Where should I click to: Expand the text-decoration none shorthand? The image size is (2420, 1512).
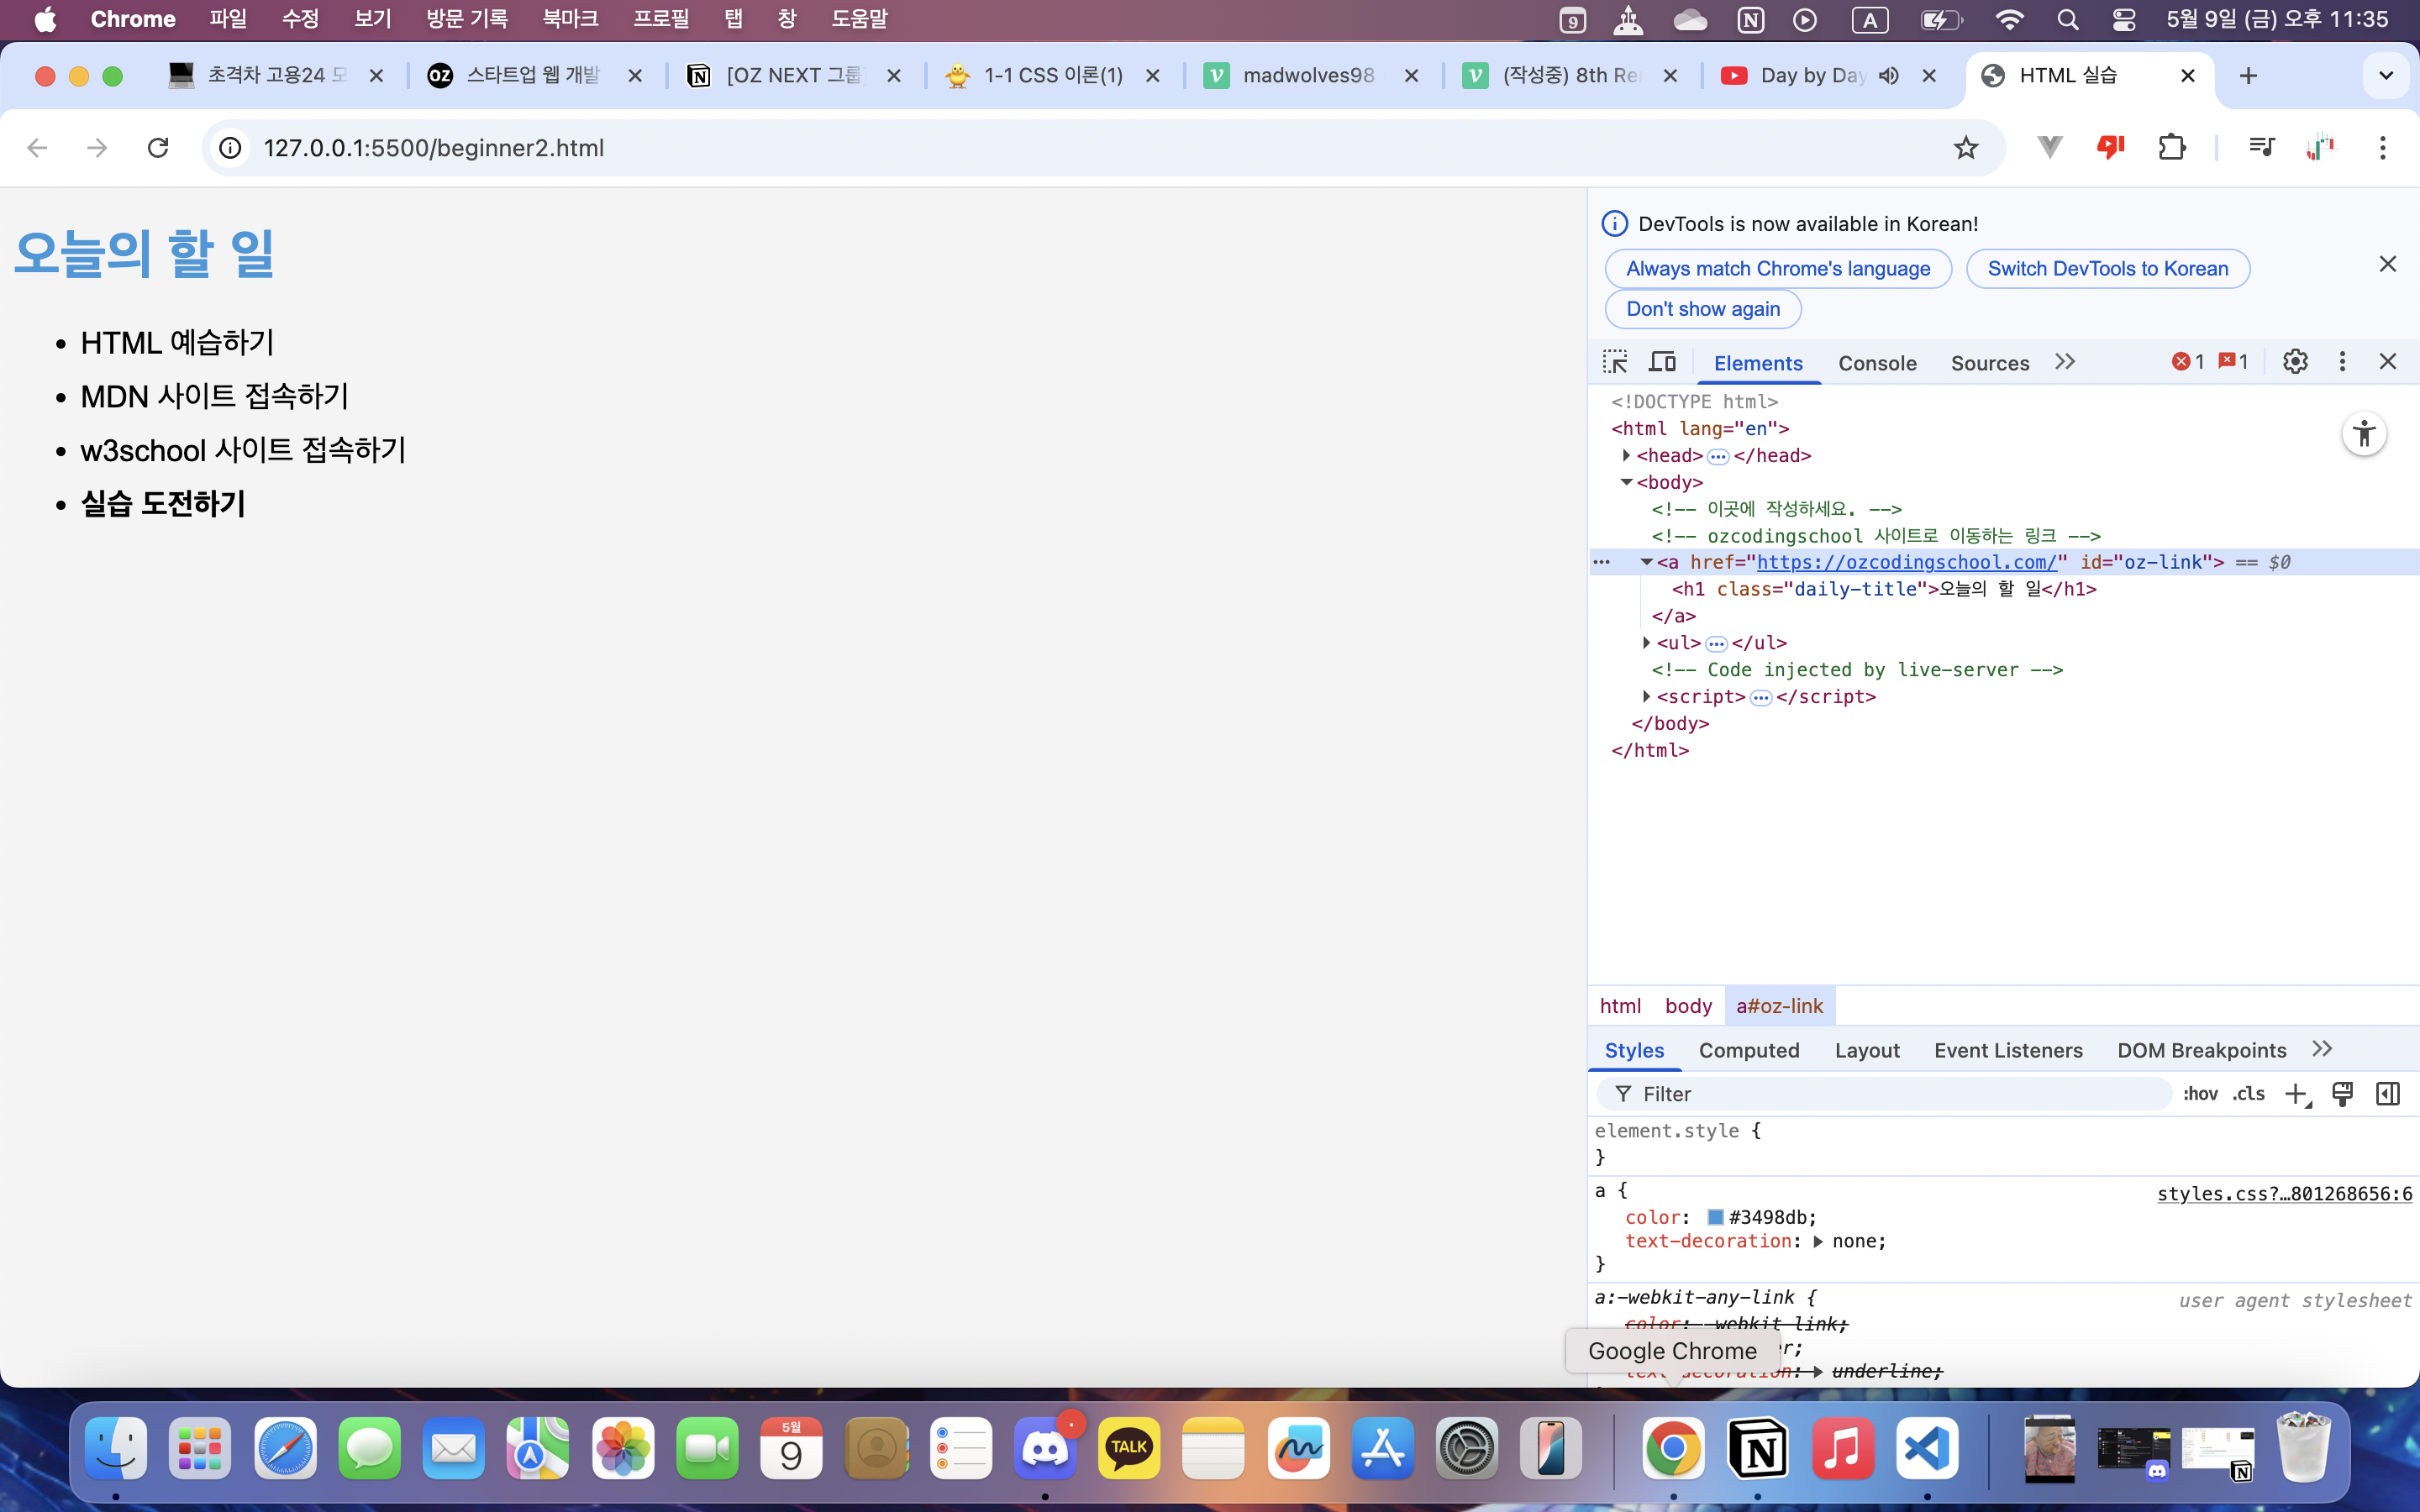click(1818, 1242)
